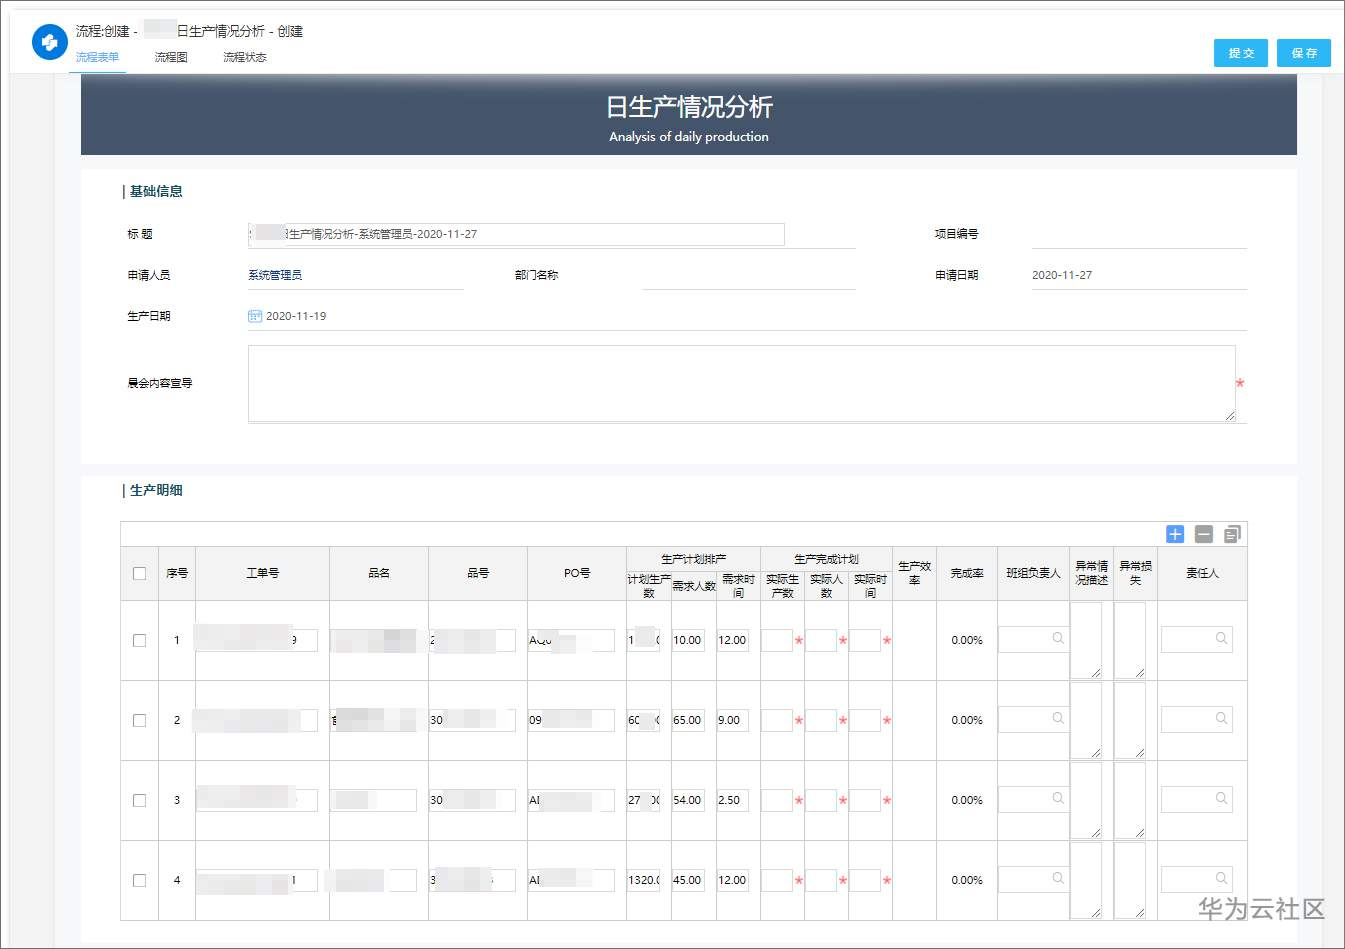This screenshot has width=1345, height=949.
Task: Click row 3 异常情况描述 text area
Action: click(1086, 800)
